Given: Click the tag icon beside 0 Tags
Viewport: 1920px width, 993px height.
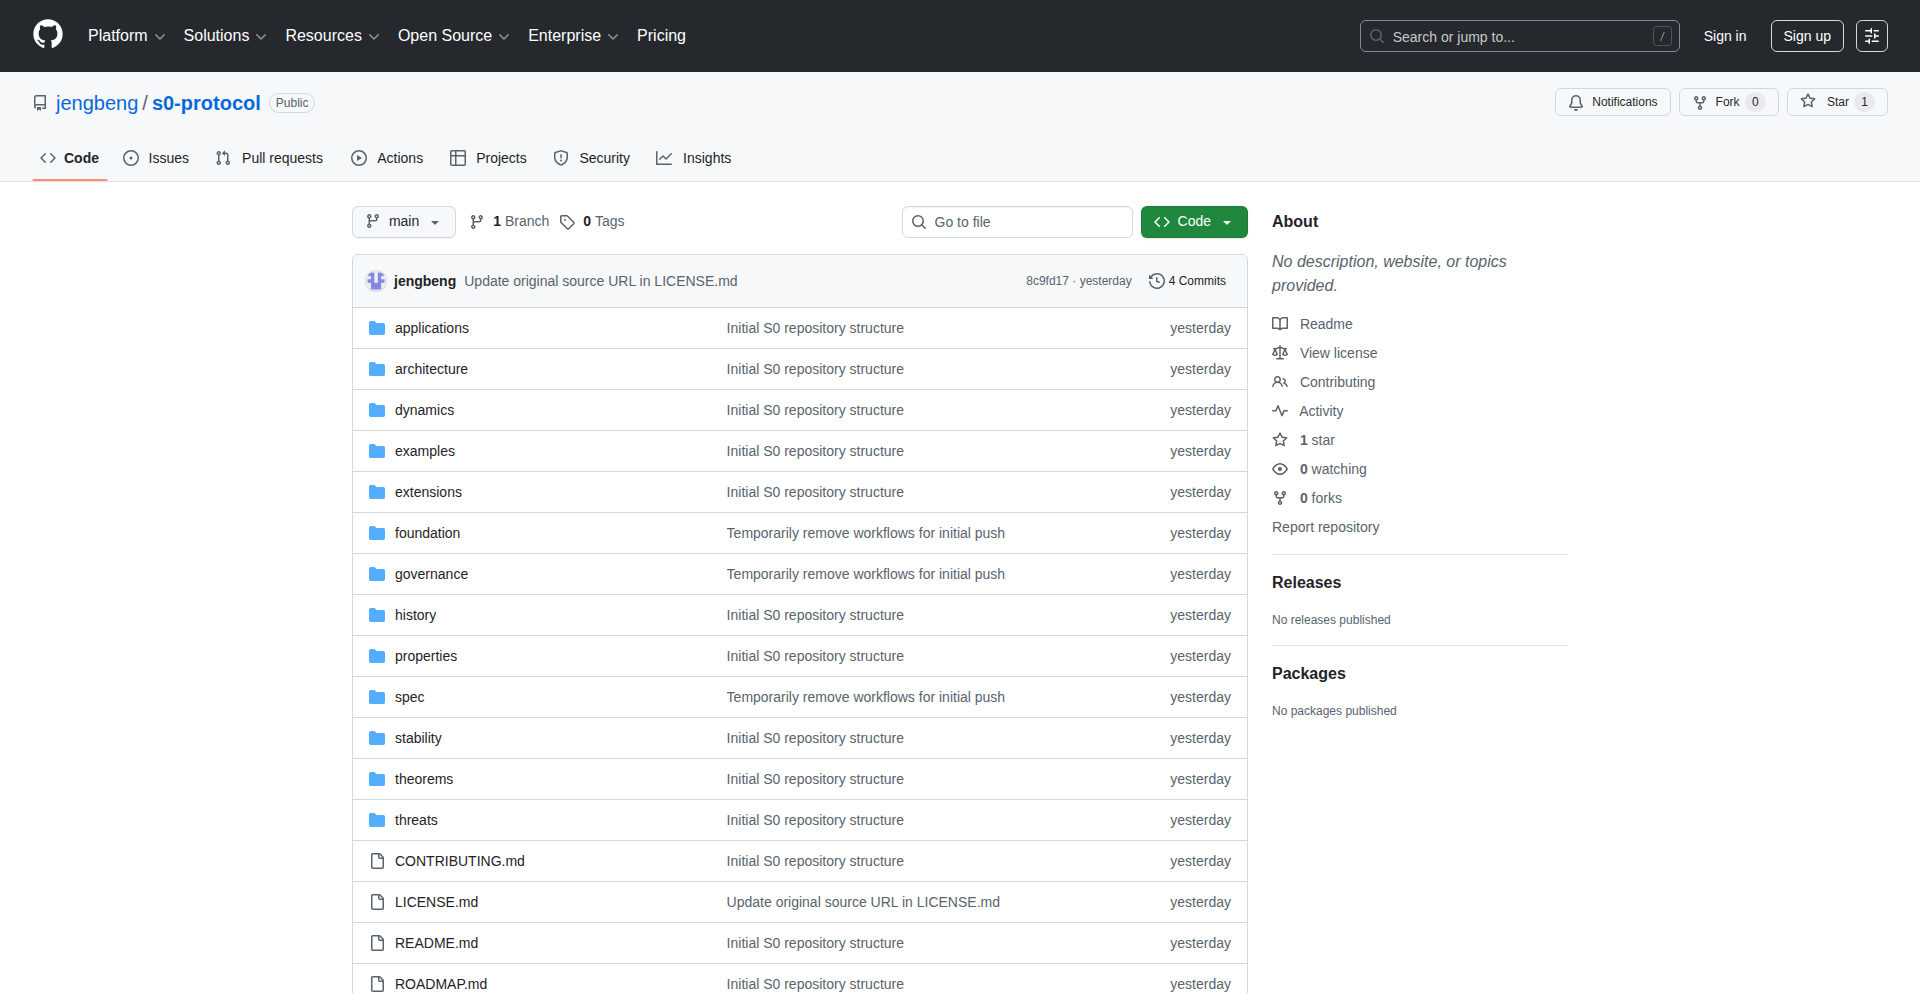Looking at the screenshot, I should (567, 222).
